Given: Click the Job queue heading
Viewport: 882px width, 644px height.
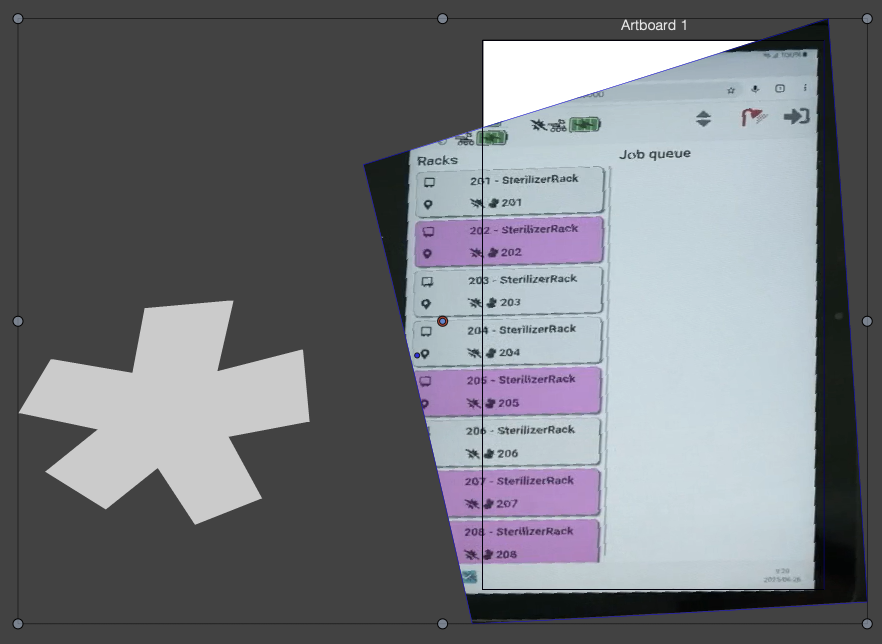Looking at the screenshot, I should (x=655, y=154).
